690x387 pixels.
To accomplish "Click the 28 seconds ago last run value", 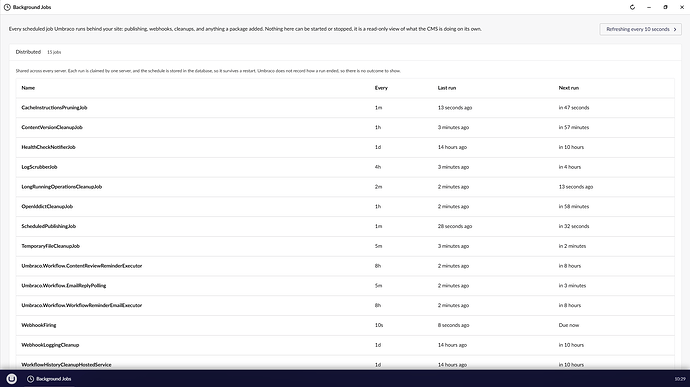I will tap(455, 226).
